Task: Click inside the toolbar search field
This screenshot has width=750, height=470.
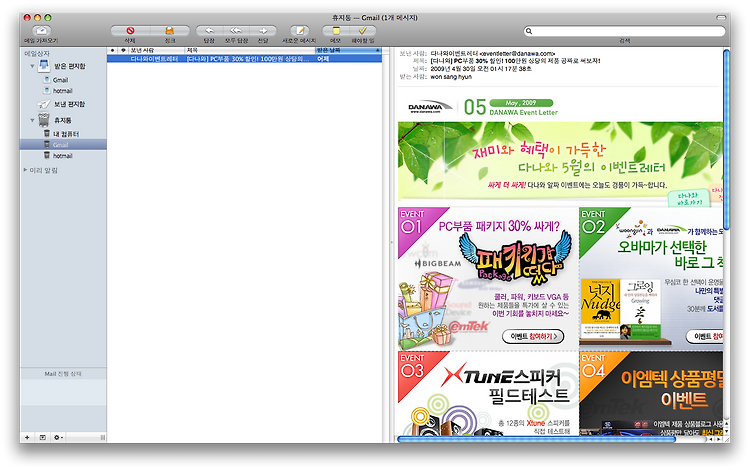Action: click(625, 31)
